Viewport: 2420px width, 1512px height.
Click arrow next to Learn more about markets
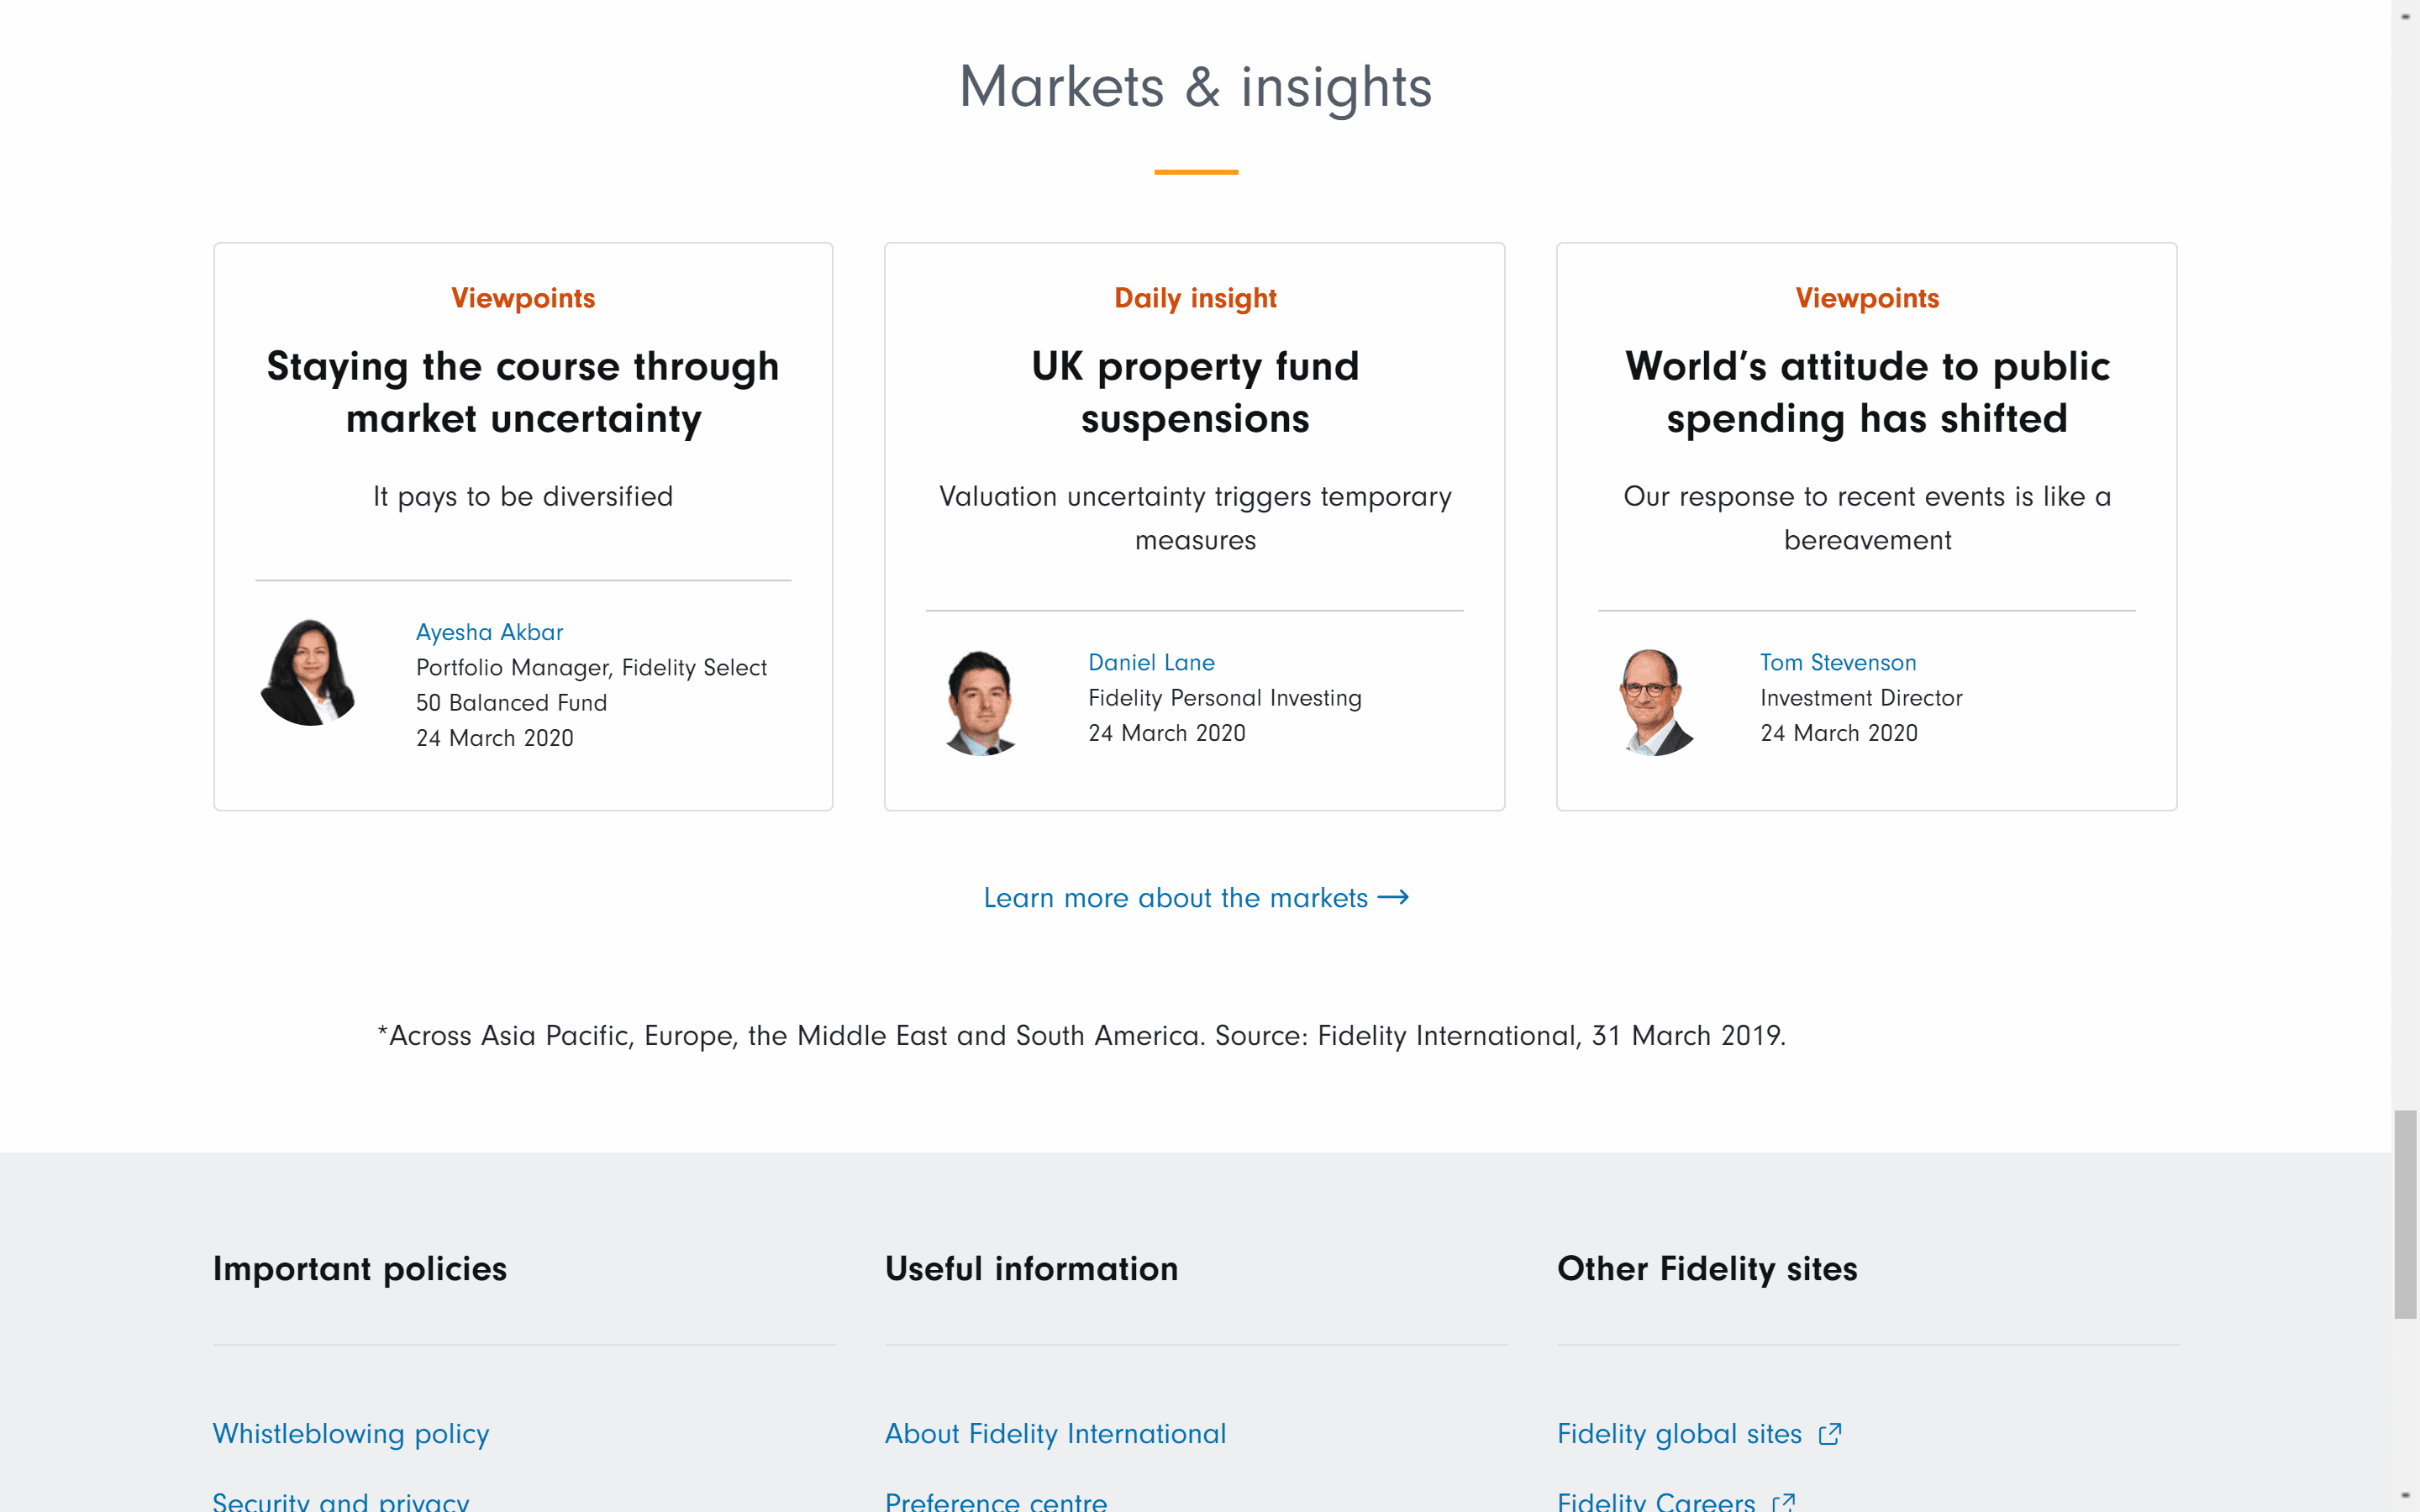point(1393,897)
